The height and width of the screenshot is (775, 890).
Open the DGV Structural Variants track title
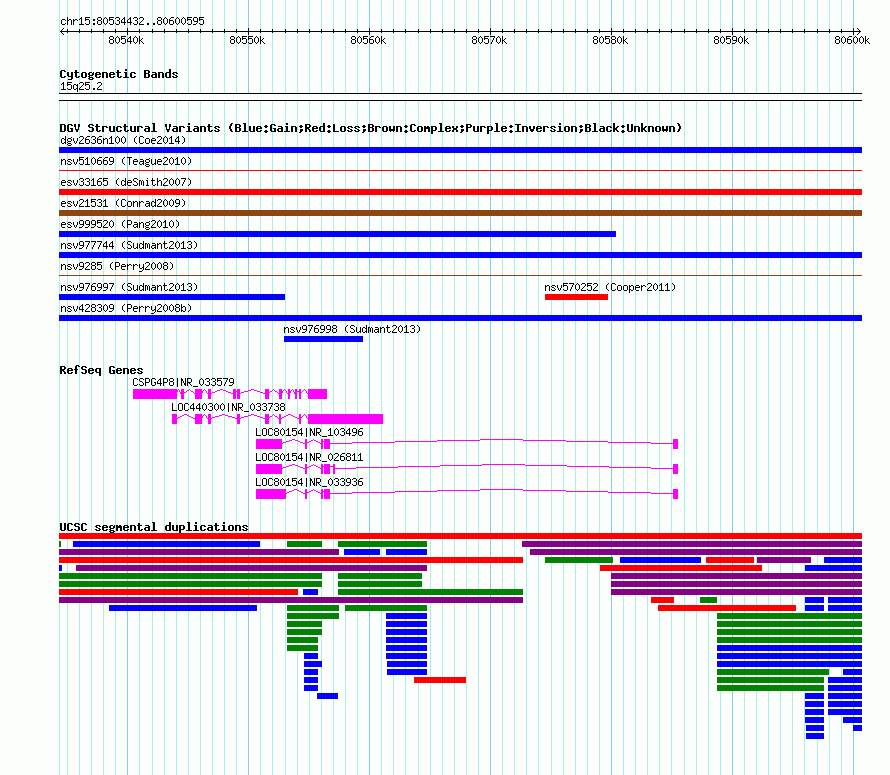pos(371,128)
